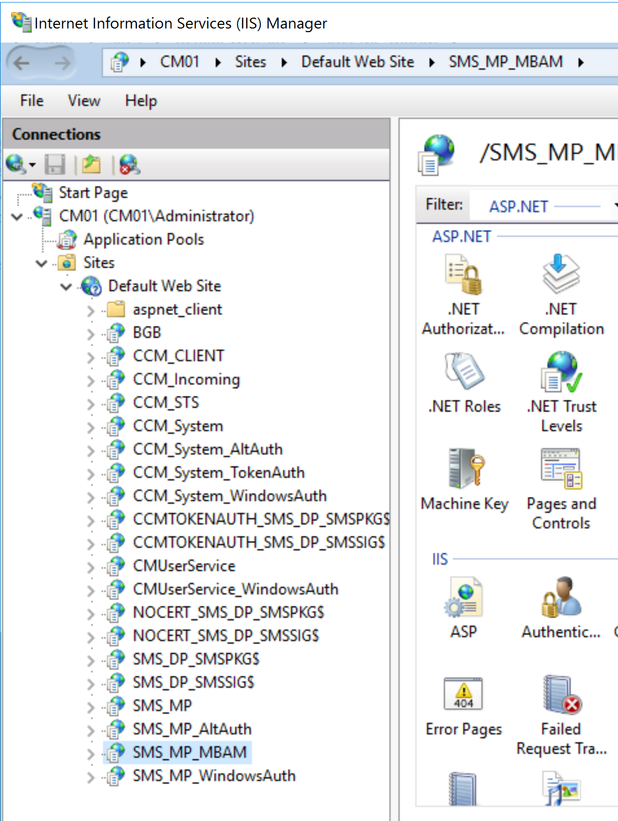Select CCM_STS application
This screenshot has height=821, width=618.
click(x=165, y=403)
